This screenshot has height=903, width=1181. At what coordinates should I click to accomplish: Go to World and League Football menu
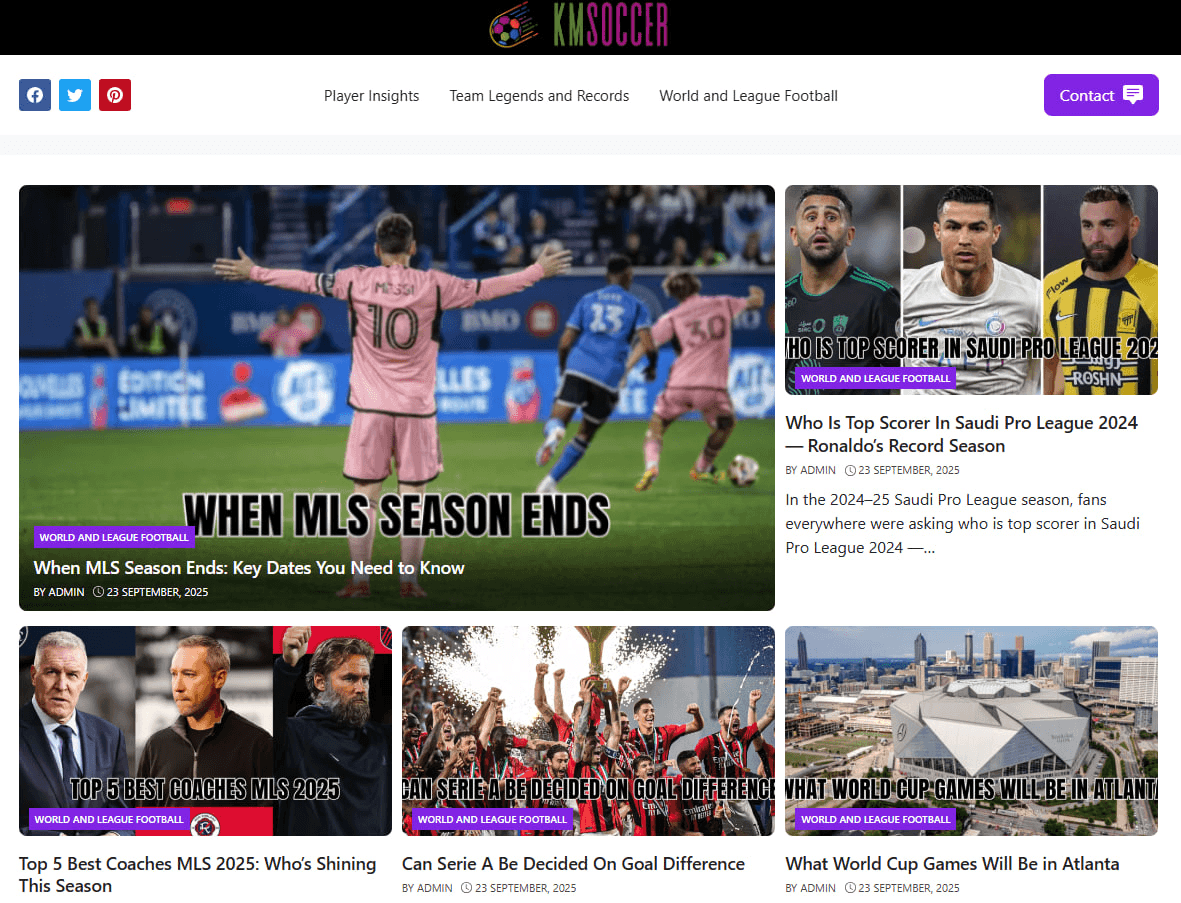point(749,96)
